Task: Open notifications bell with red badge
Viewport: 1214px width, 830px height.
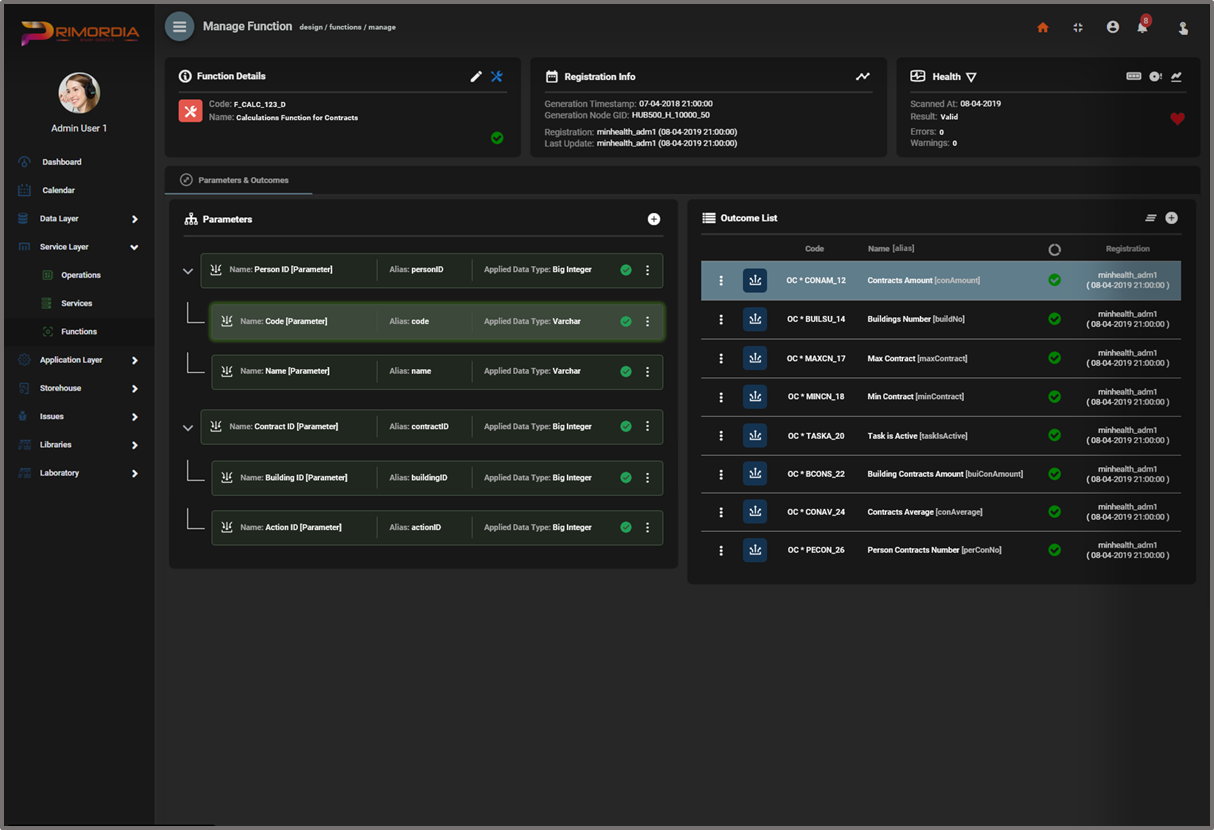Action: pyautogui.click(x=1142, y=27)
